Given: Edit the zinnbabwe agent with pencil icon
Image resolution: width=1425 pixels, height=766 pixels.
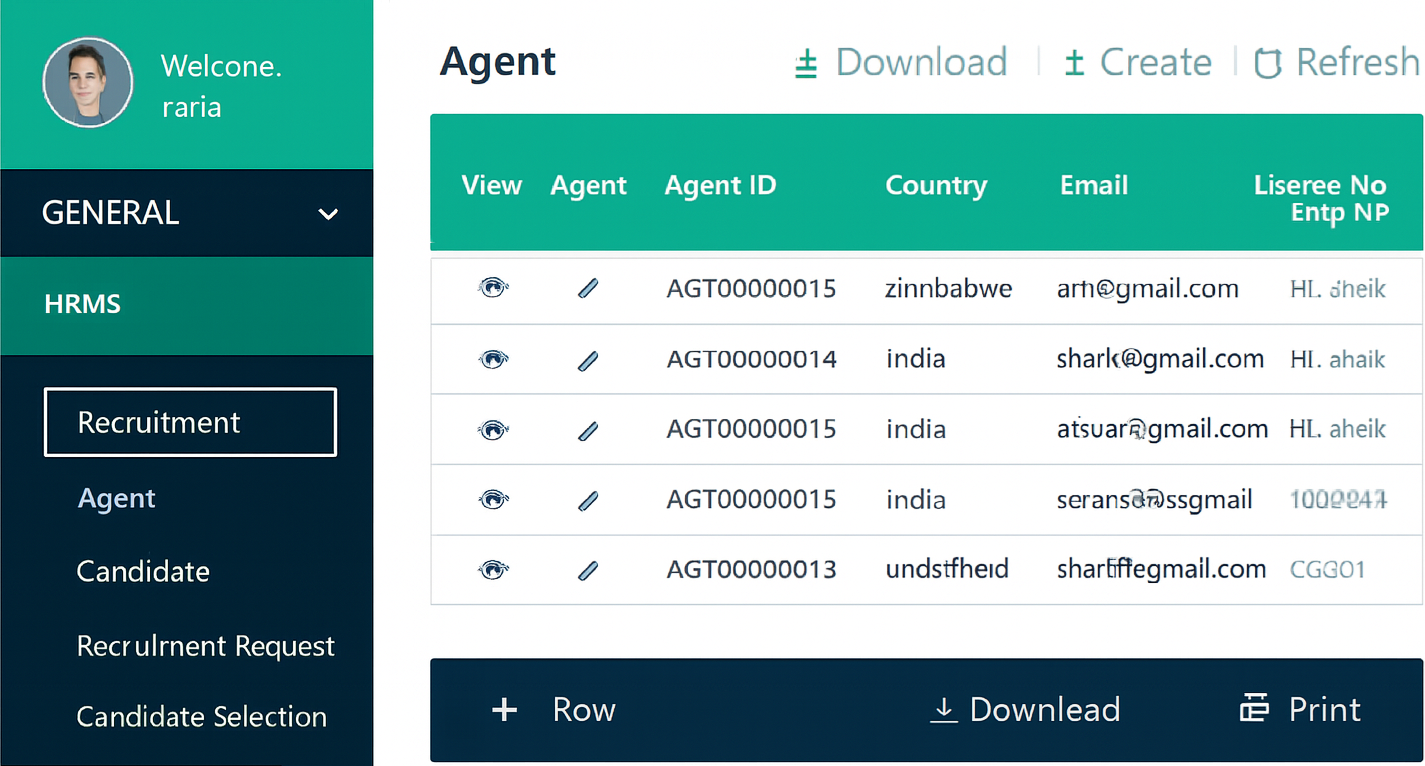Looking at the screenshot, I should pos(588,289).
